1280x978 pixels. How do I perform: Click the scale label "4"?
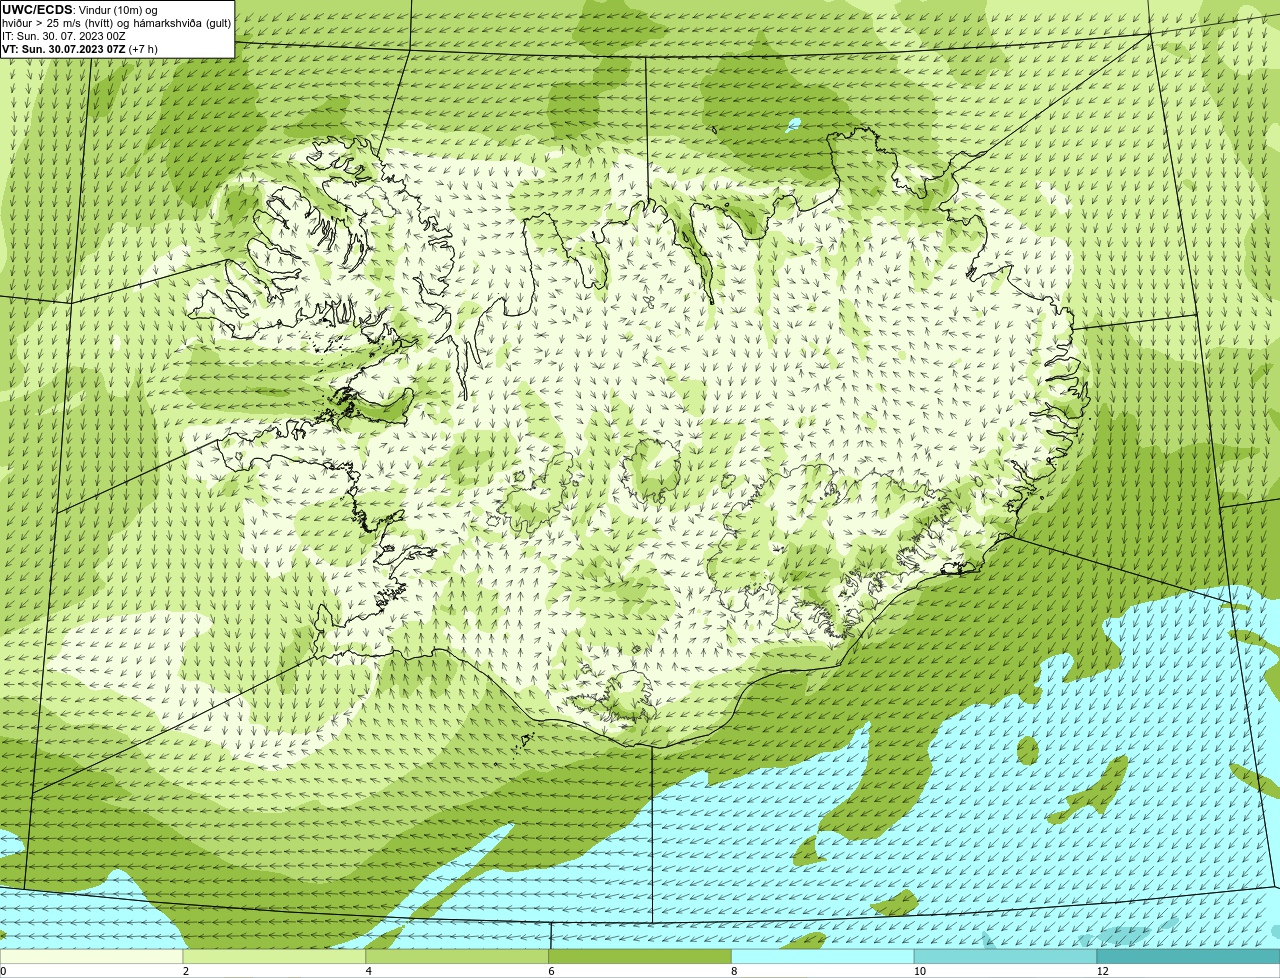[369, 971]
